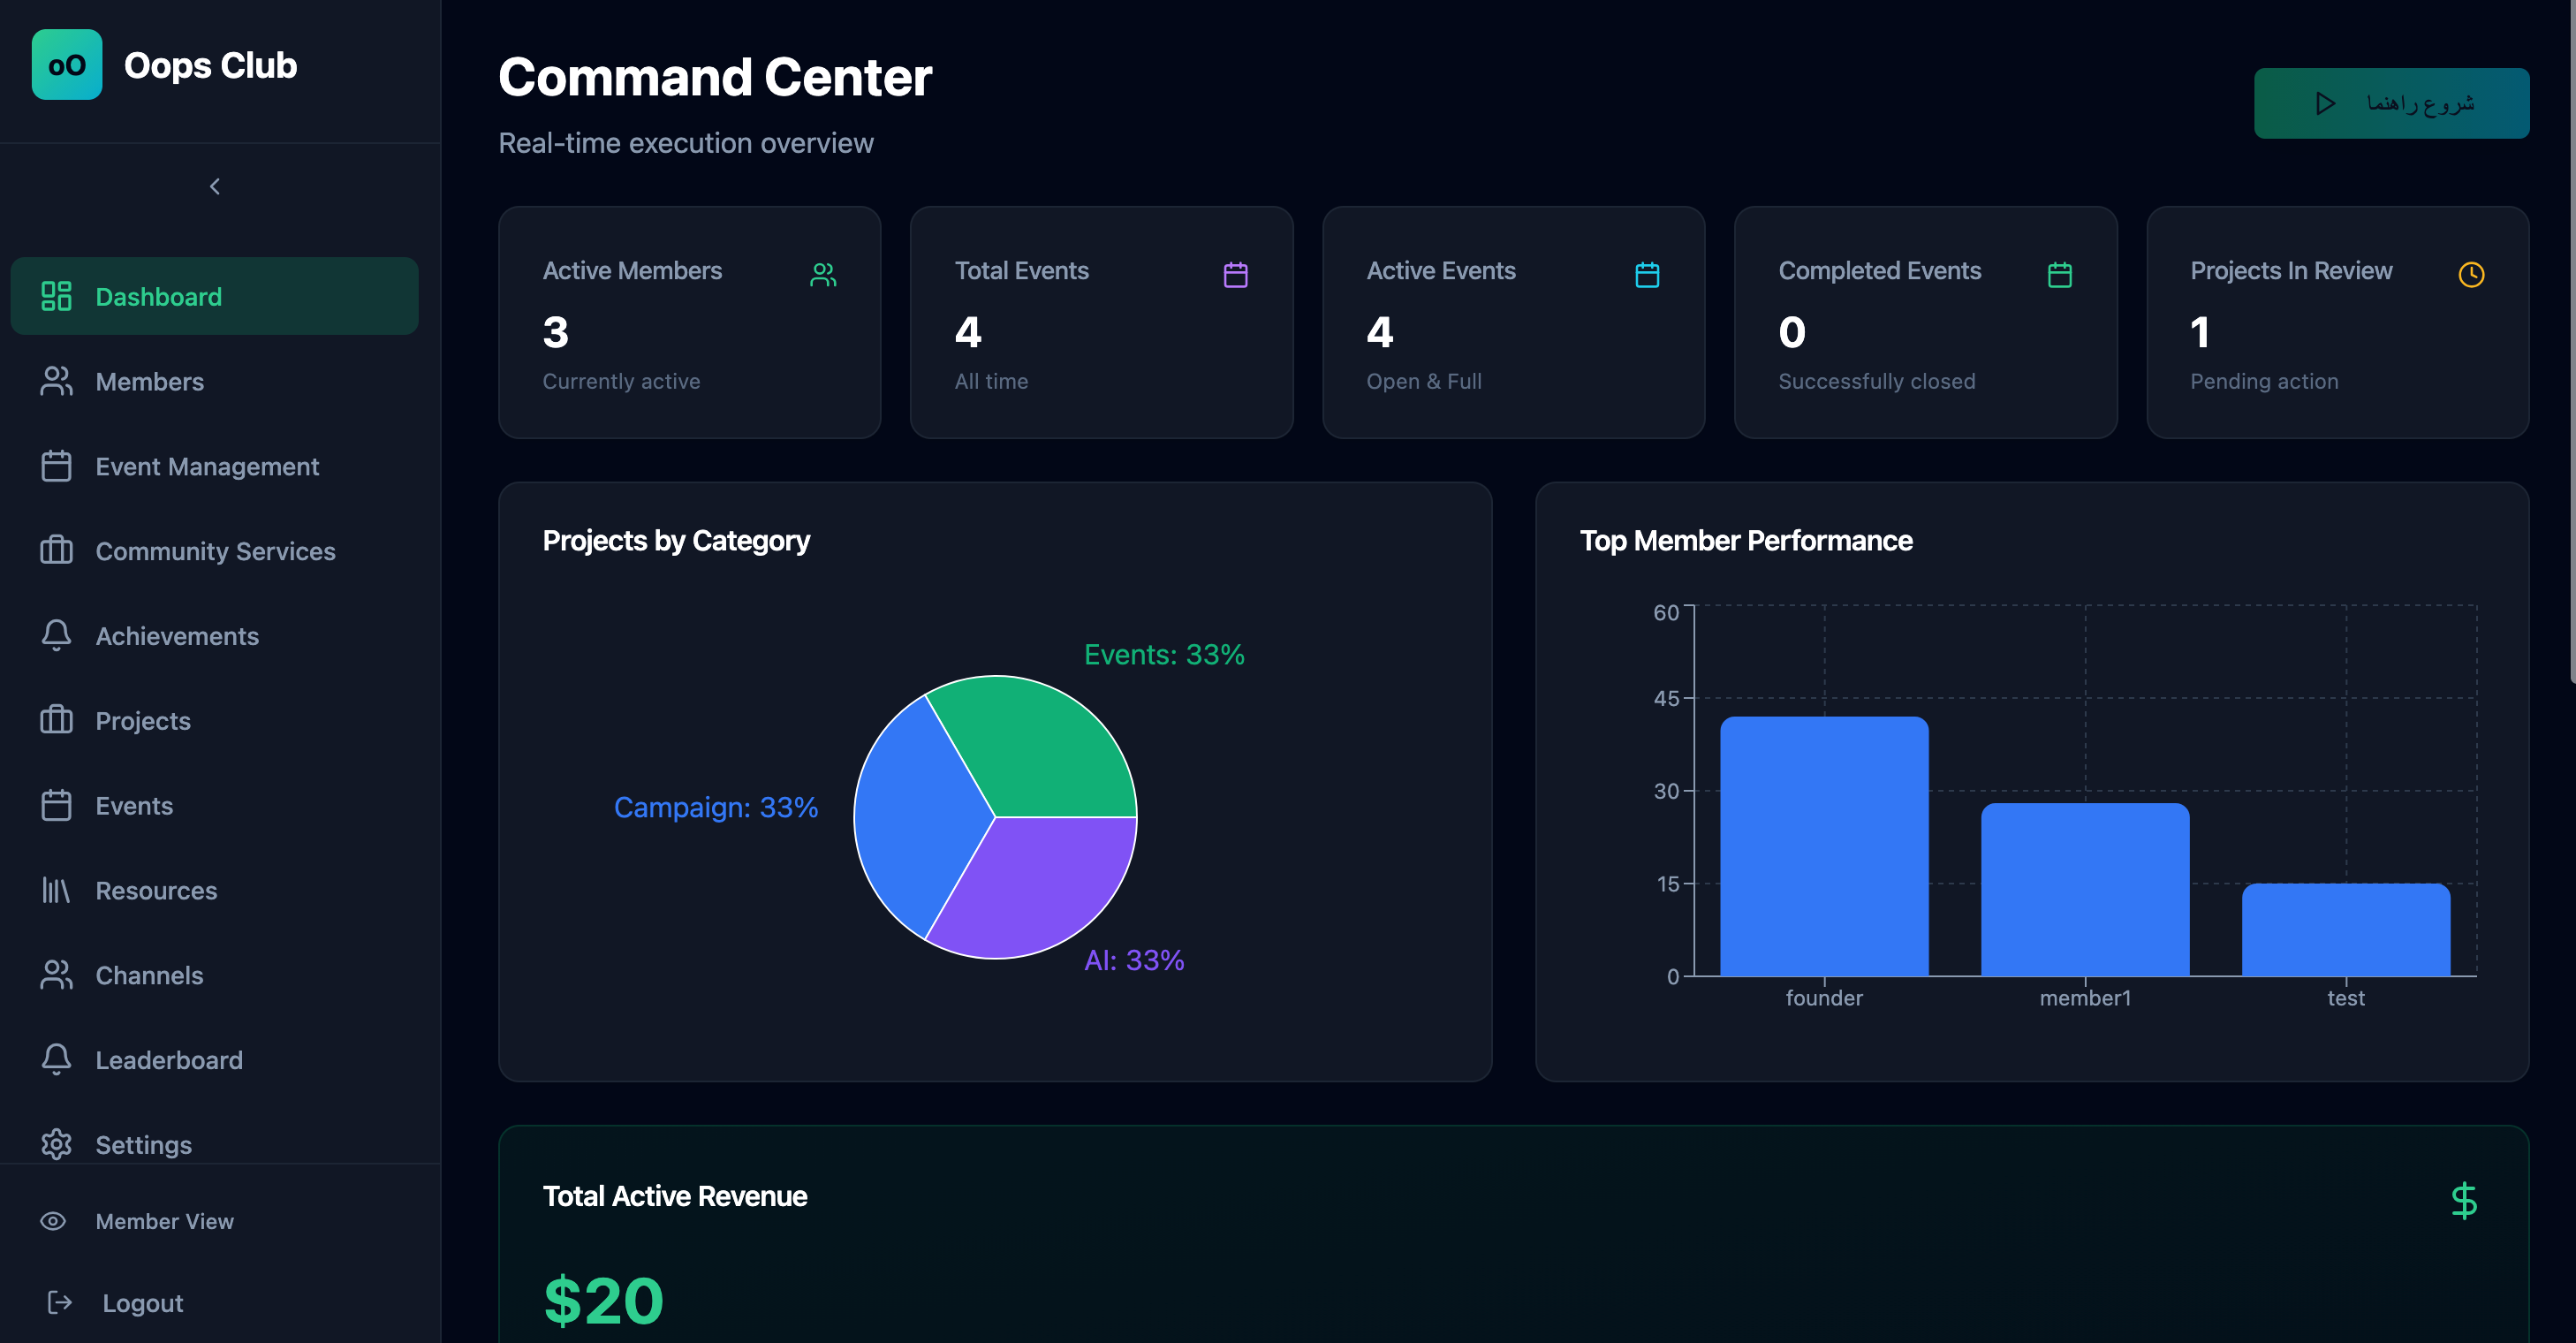Click the play icon in guide button
This screenshot has height=1343, width=2576.
(2325, 103)
